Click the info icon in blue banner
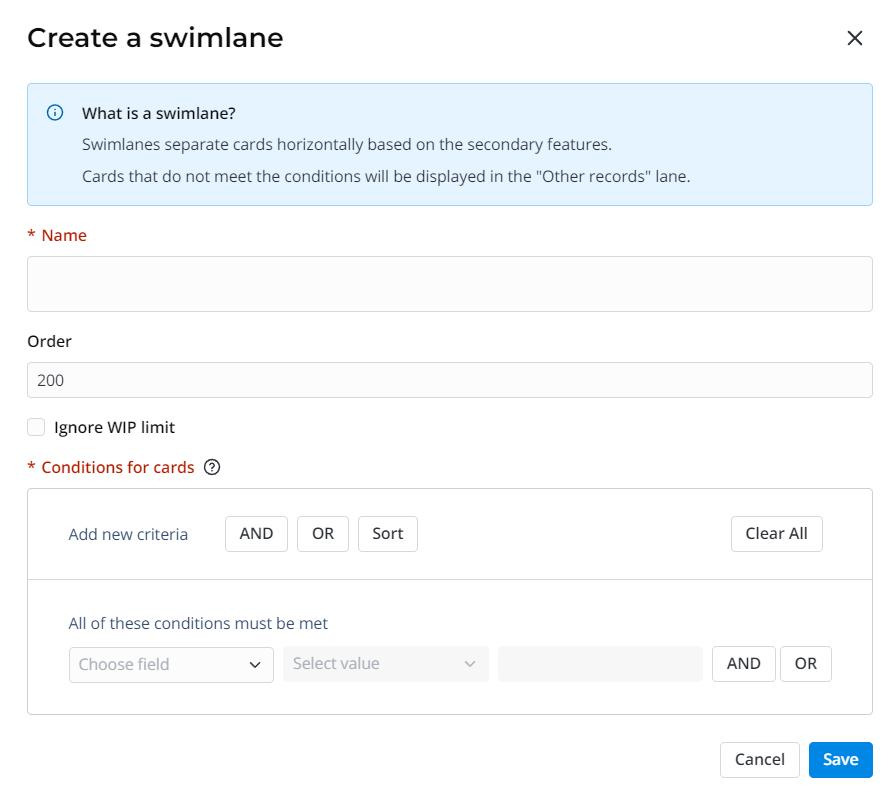The height and width of the screenshot is (801, 896). [x=56, y=113]
